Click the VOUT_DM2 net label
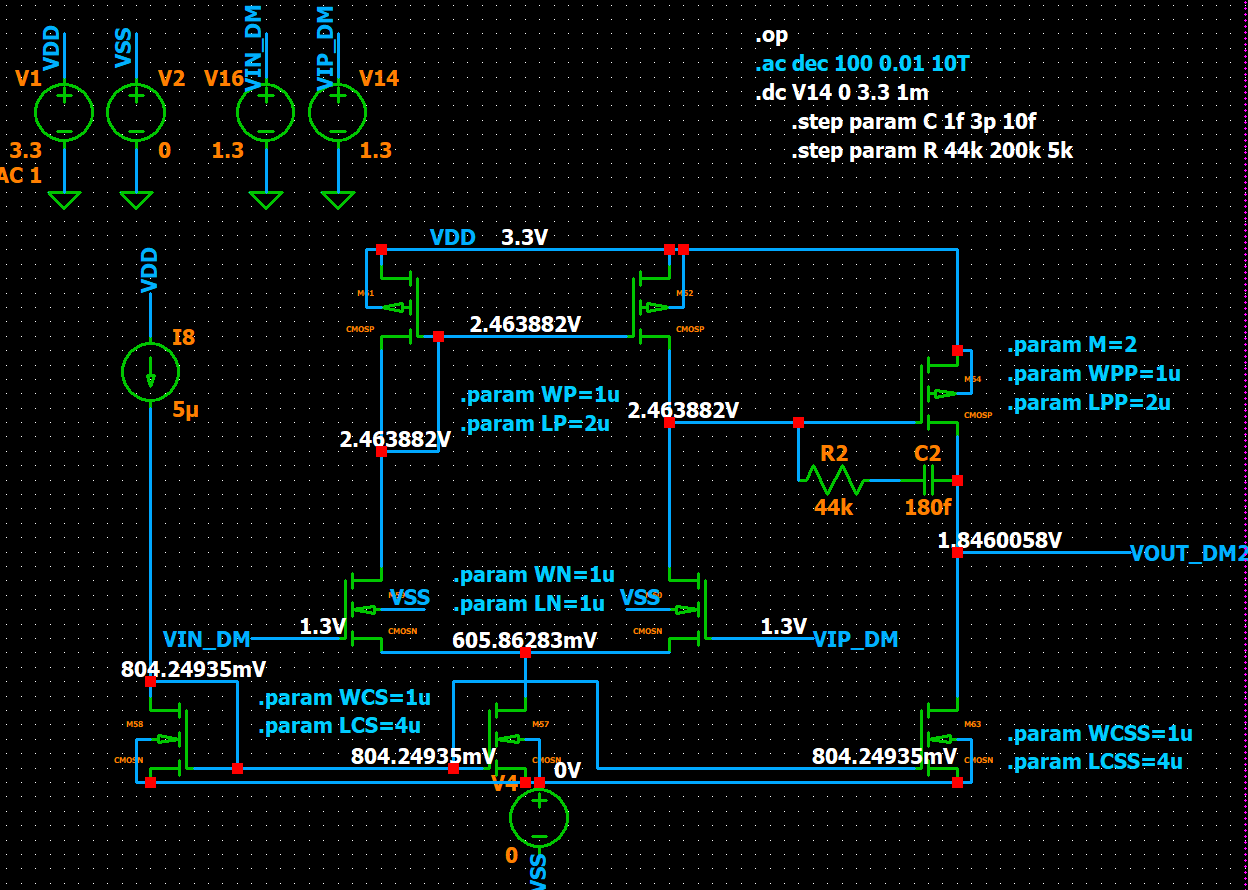 [x=1189, y=553]
